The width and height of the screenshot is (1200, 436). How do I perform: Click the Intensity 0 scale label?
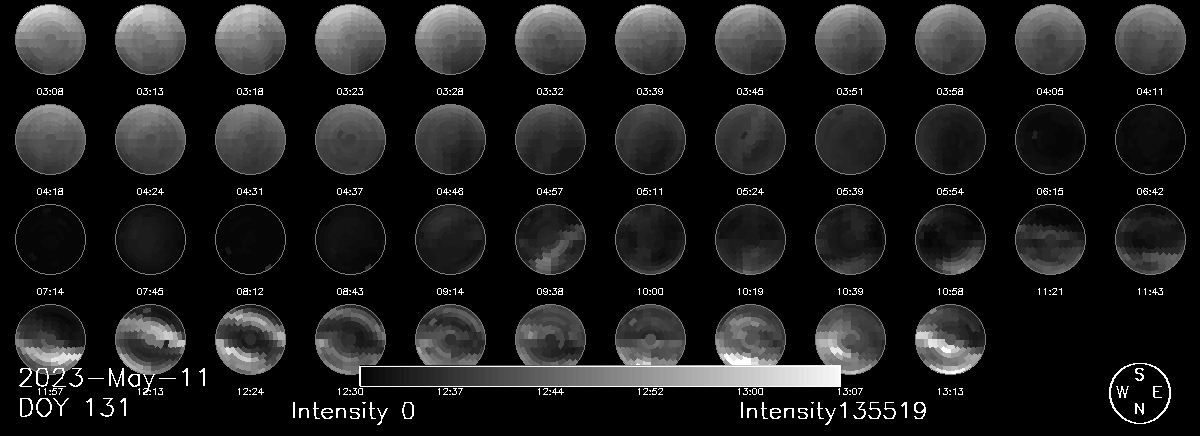pos(352,411)
